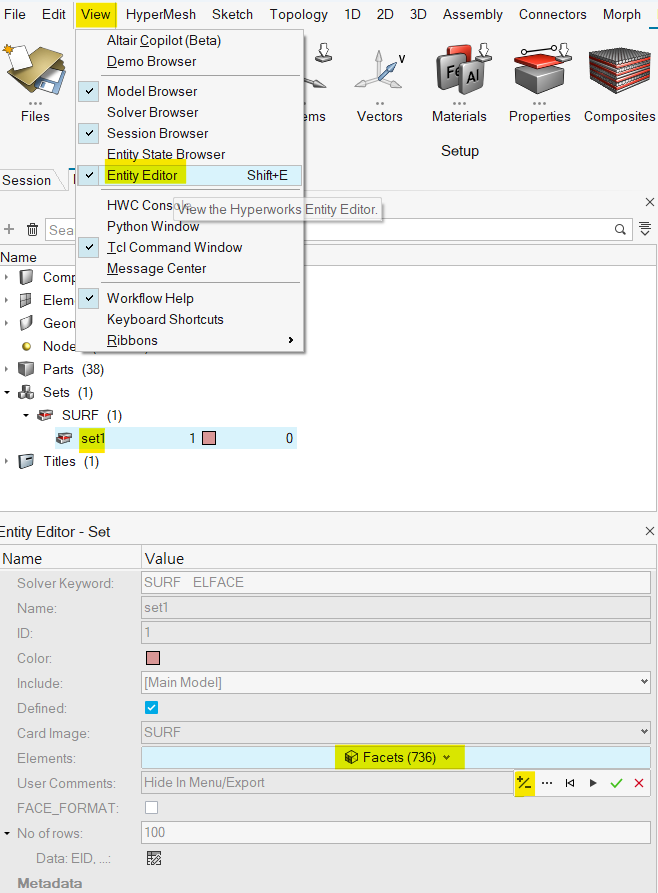Image resolution: width=658 pixels, height=893 pixels.
Task: Click the add/remove selection icon
Action: (524, 783)
